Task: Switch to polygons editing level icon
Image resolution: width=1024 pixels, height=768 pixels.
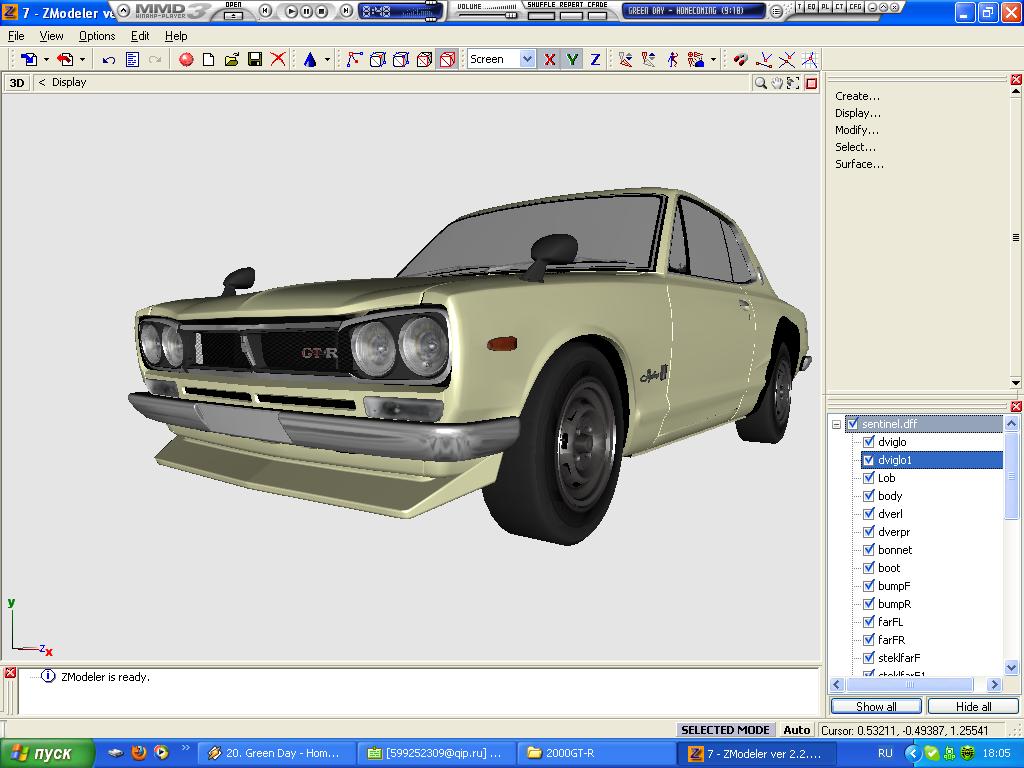Action: click(424, 59)
